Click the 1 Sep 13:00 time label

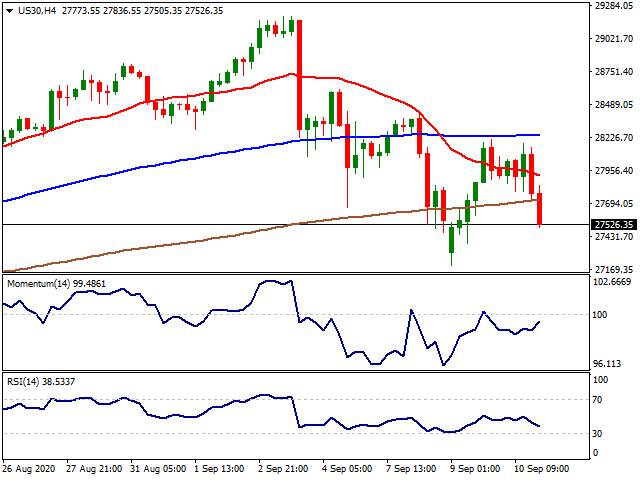220,468
